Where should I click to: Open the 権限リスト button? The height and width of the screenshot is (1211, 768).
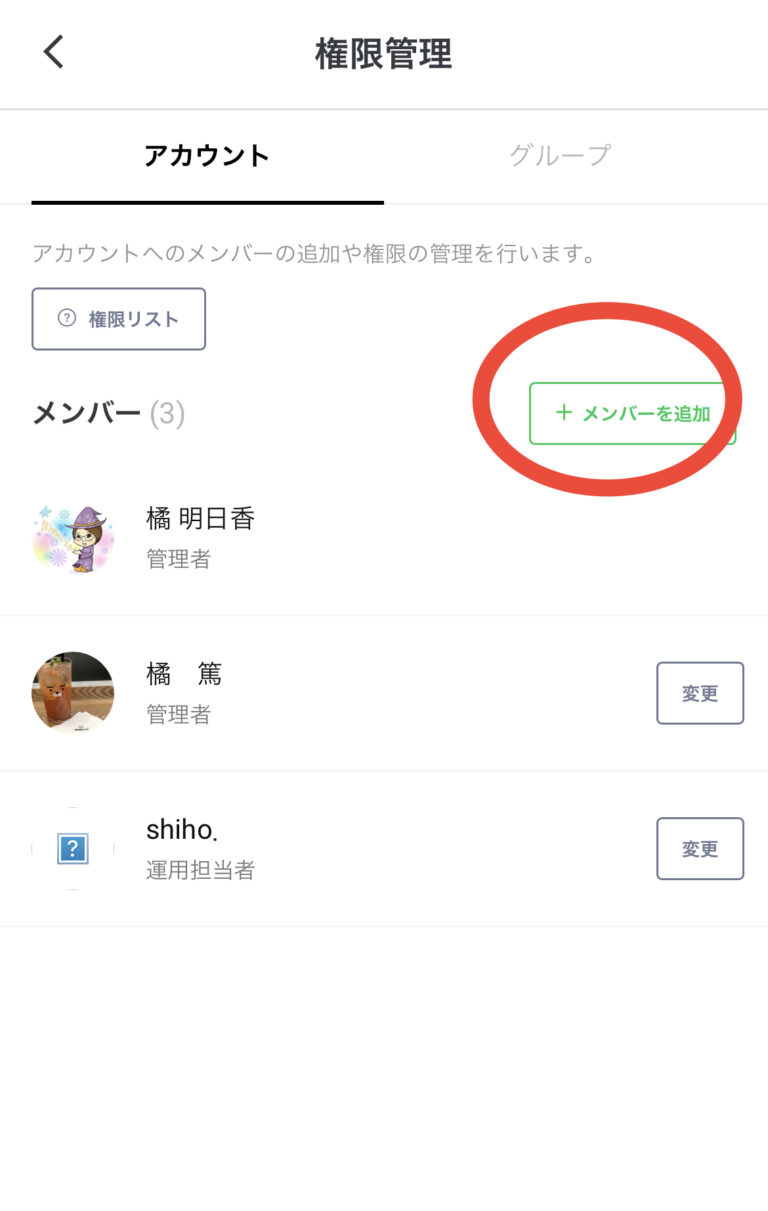pyautogui.click(x=119, y=319)
